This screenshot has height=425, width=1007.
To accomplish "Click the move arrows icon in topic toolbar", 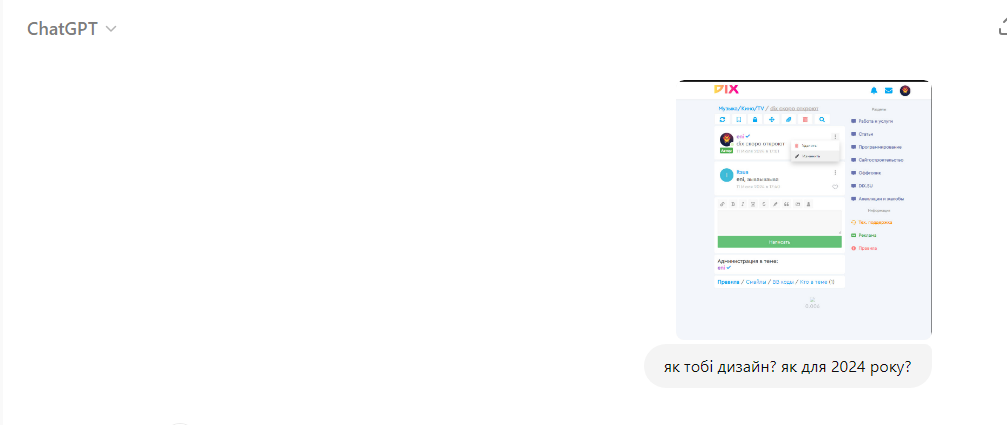I will [772, 119].
